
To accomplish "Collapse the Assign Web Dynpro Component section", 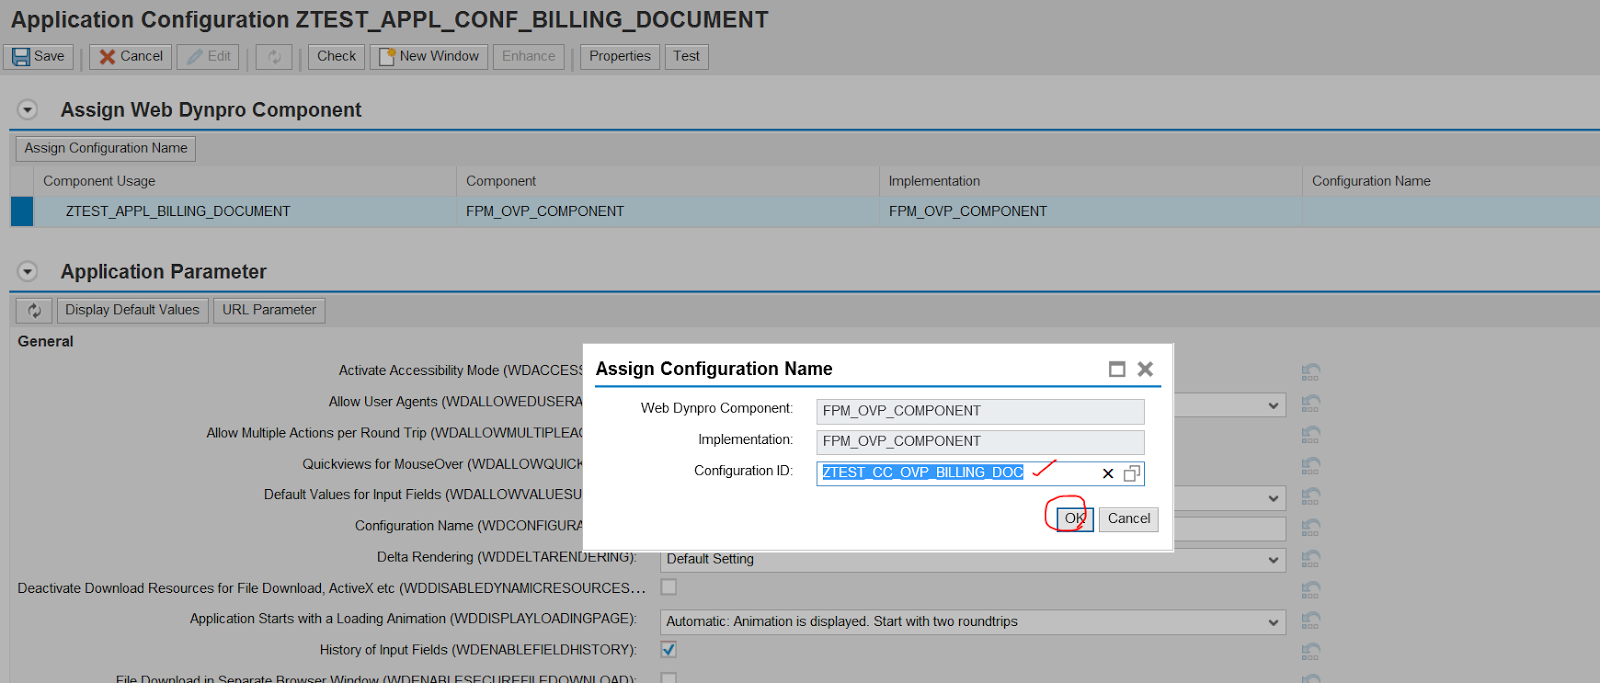I will [28, 110].
